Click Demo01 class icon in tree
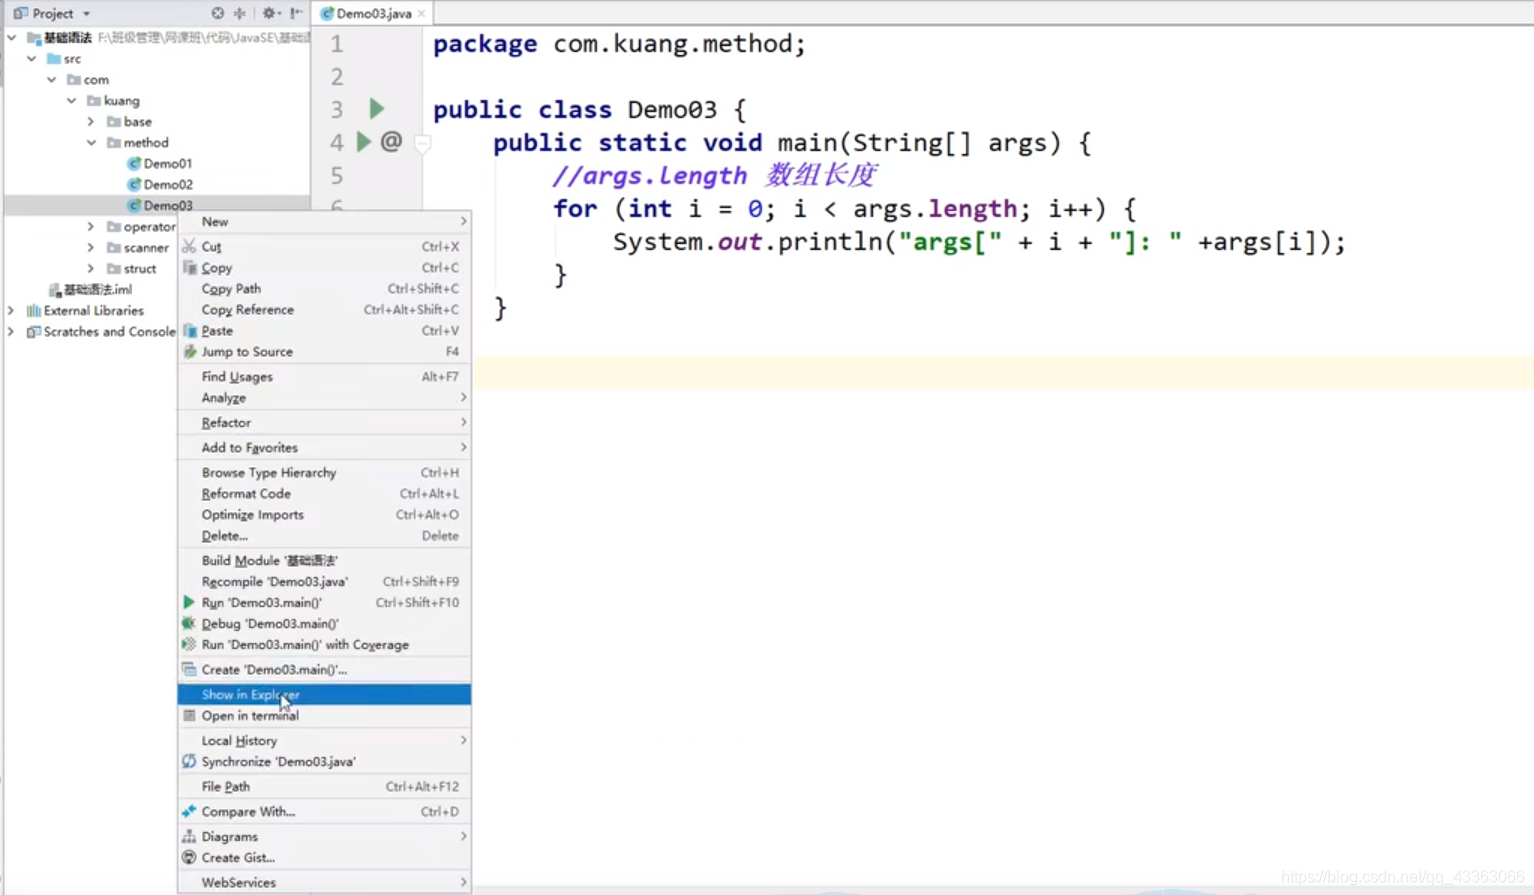The height and width of the screenshot is (895, 1534). point(134,163)
